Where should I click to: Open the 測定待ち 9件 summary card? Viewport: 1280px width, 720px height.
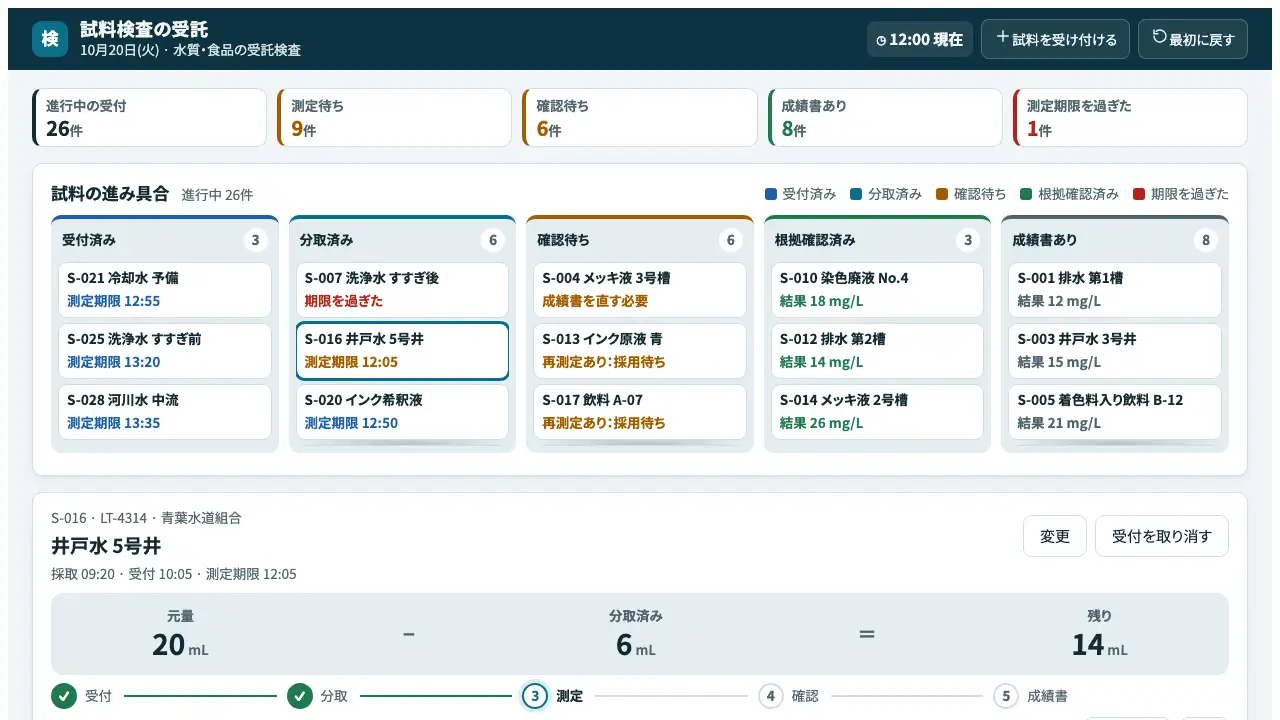(x=395, y=118)
